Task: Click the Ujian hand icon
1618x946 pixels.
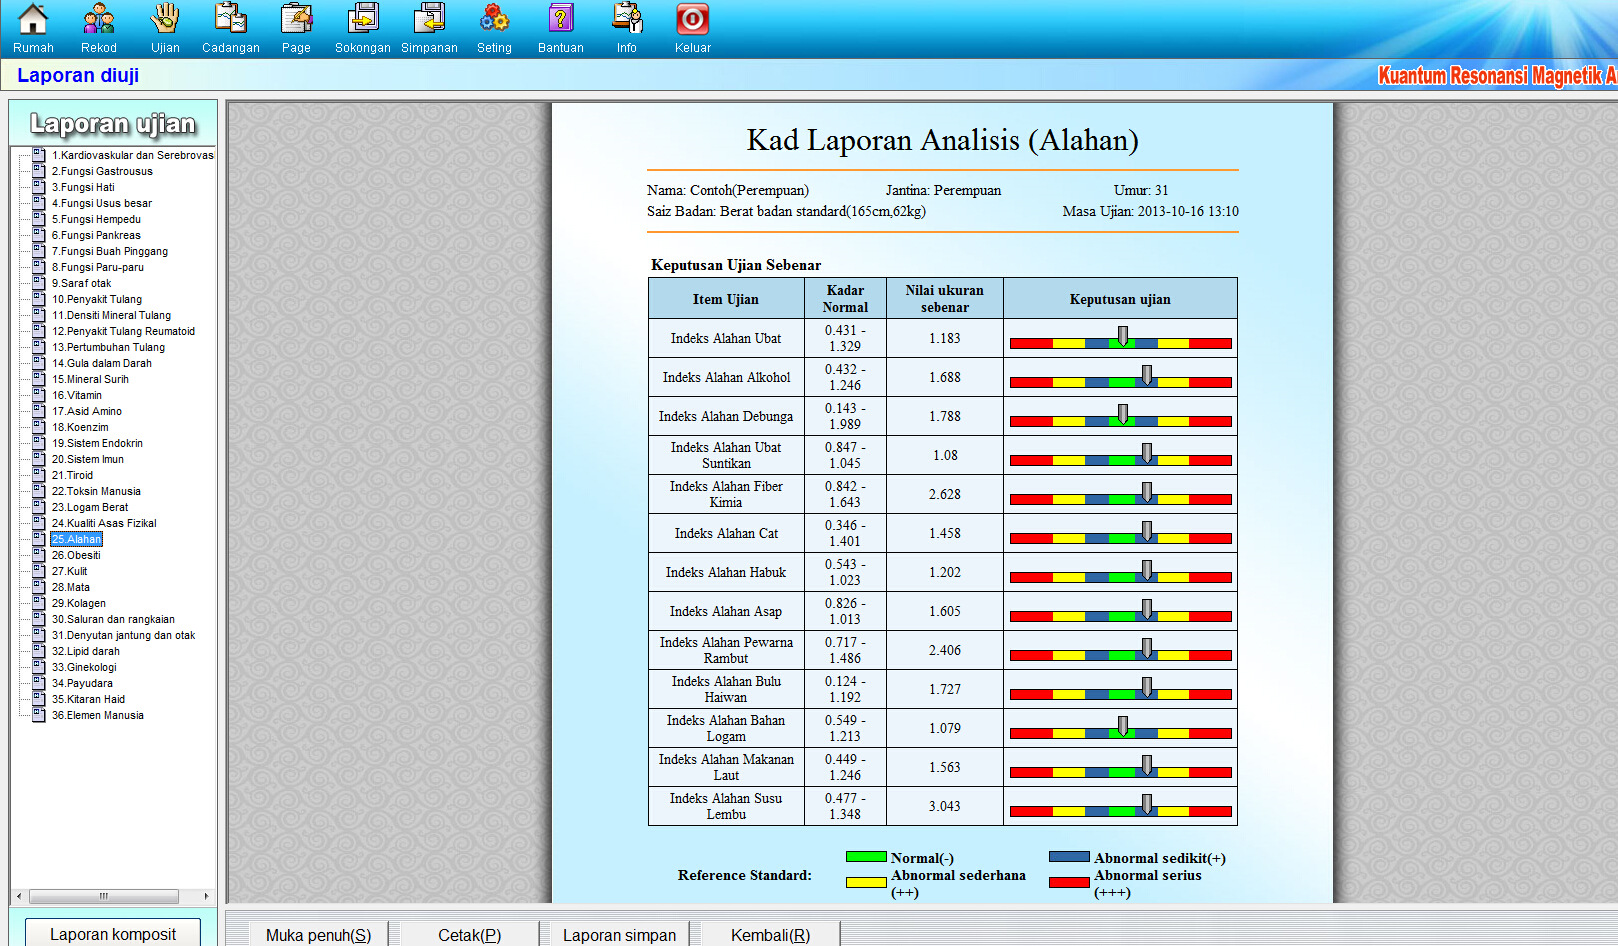Action: pyautogui.click(x=165, y=28)
